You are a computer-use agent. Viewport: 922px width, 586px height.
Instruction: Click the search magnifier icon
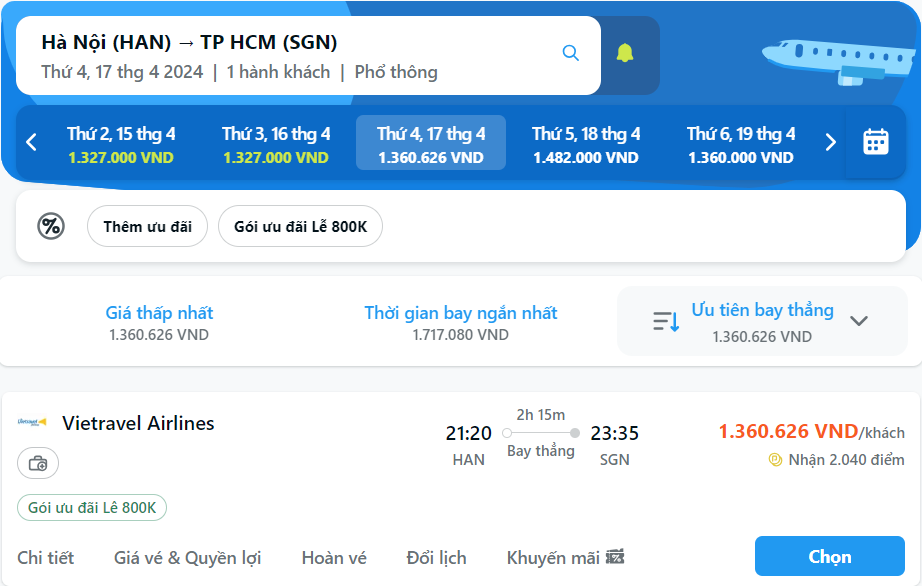[x=570, y=53]
